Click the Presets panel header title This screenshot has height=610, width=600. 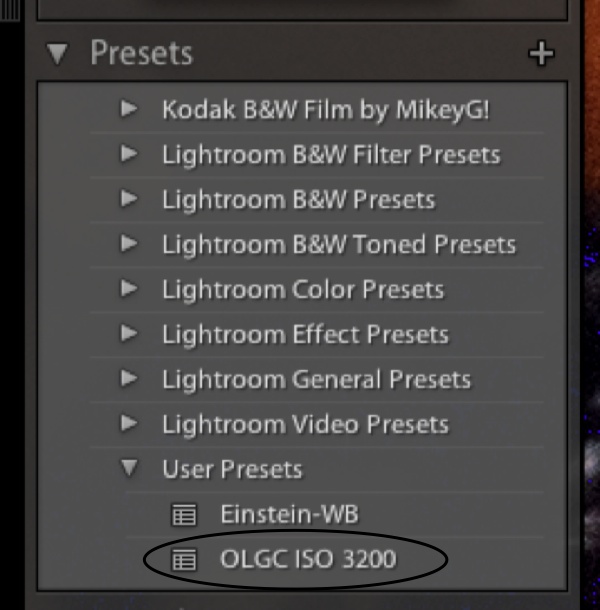tap(141, 54)
